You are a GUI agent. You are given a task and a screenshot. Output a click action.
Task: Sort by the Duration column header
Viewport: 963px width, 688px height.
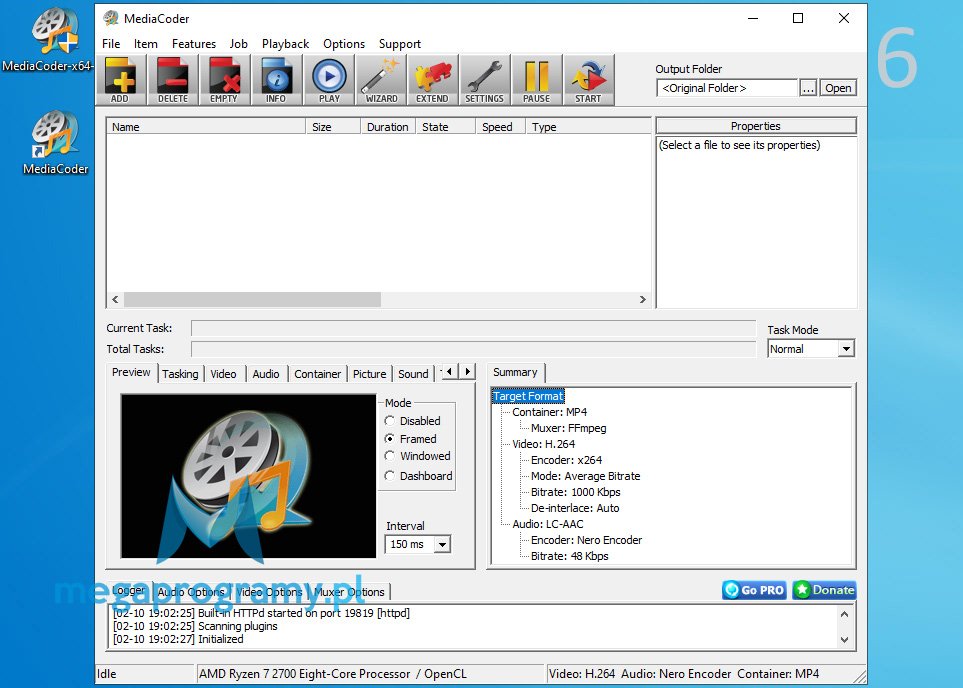point(388,127)
